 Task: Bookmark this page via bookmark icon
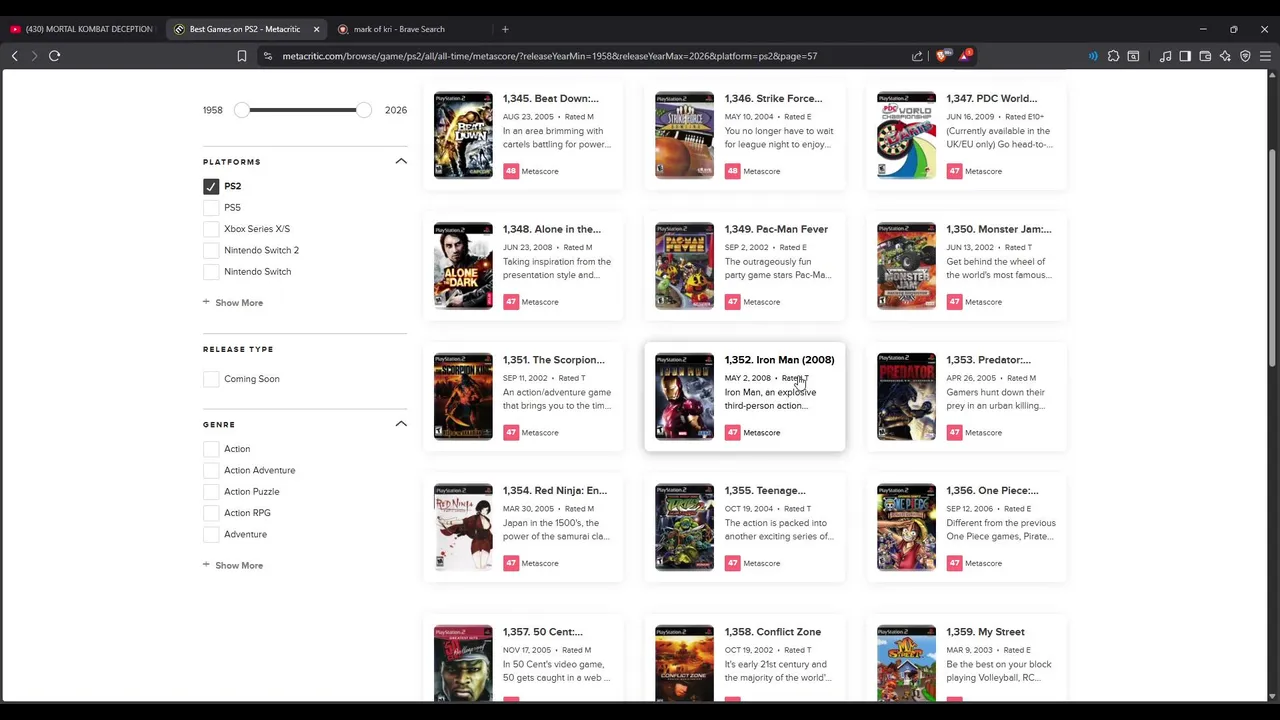pos(242,56)
